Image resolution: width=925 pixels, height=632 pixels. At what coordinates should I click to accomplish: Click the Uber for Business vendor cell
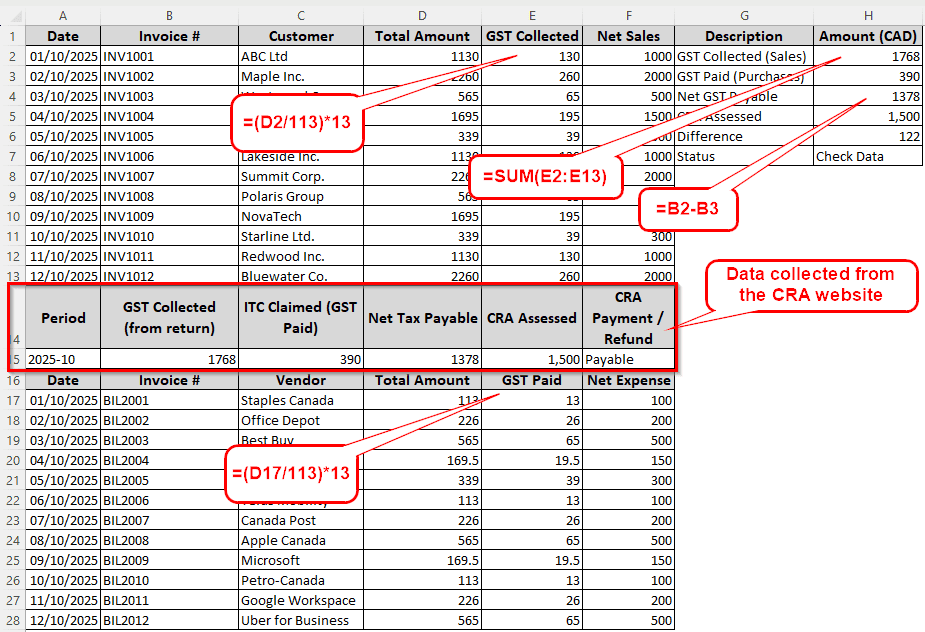[x=300, y=620]
